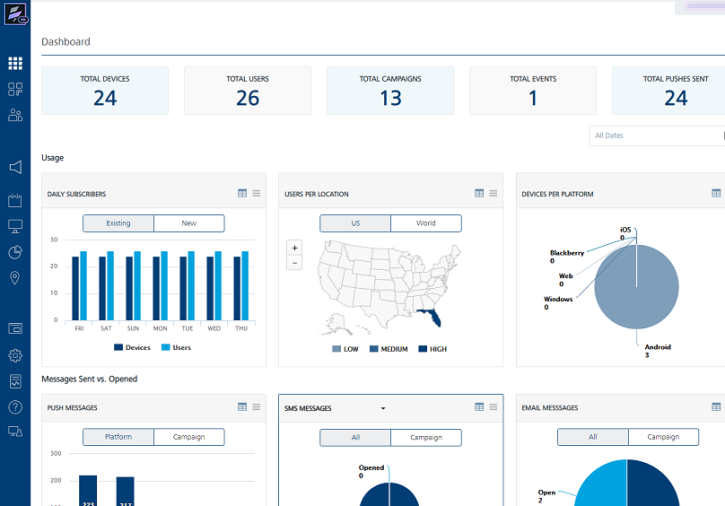The image size is (725, 506).
Task: Open the All Dates filter dropdown
Action: 657,136
